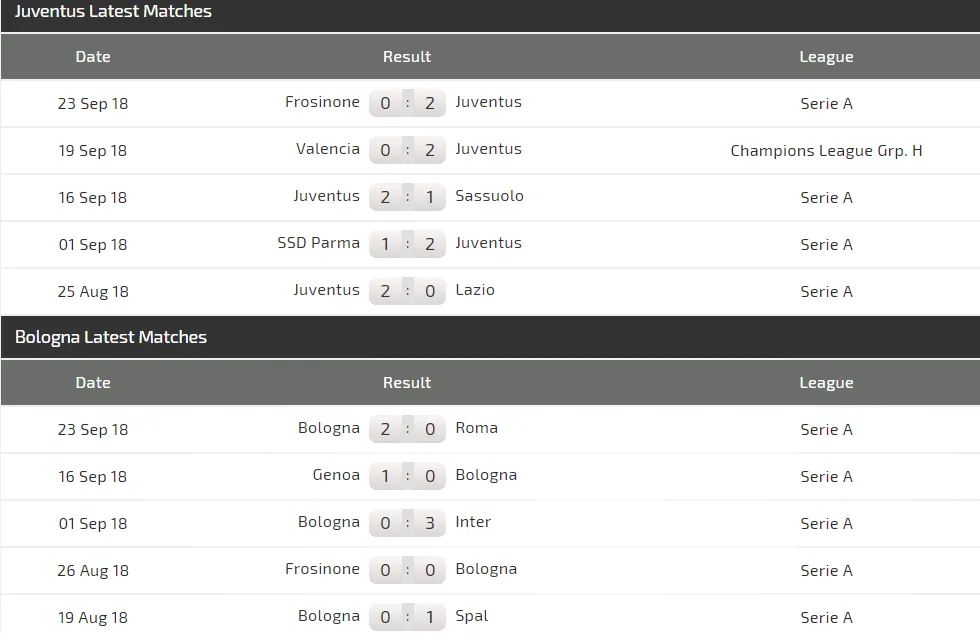Open the Sassuolo team link
Image resolution: width=980 pixels, height=633 pixels.
pos(489,196)
